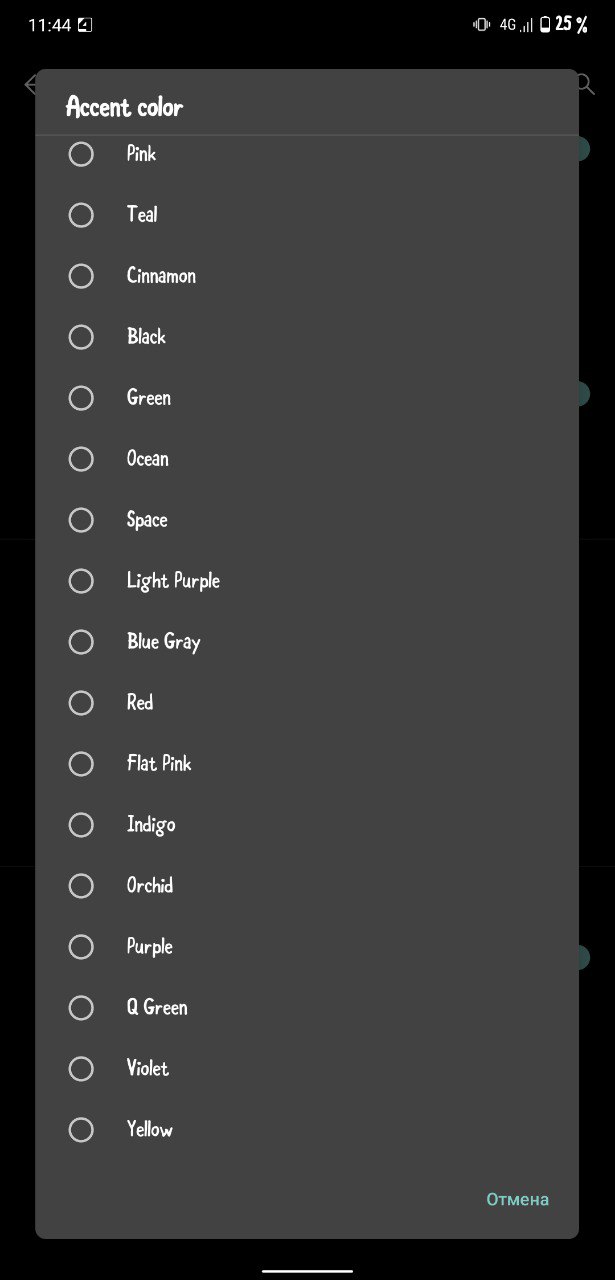Pick the Purple accent color
The image size is (615, 1280).
coord(307,947)
